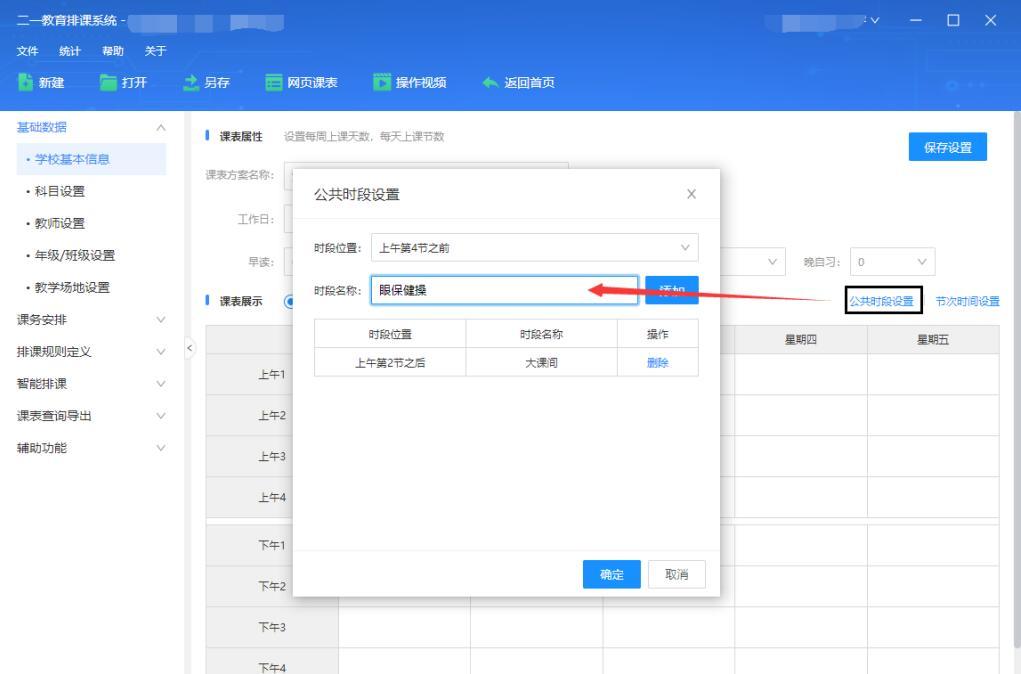Viewport: 1021px width, 674px height.
Task: Open the 网页课表 web timetable
Action: (301, 82)
